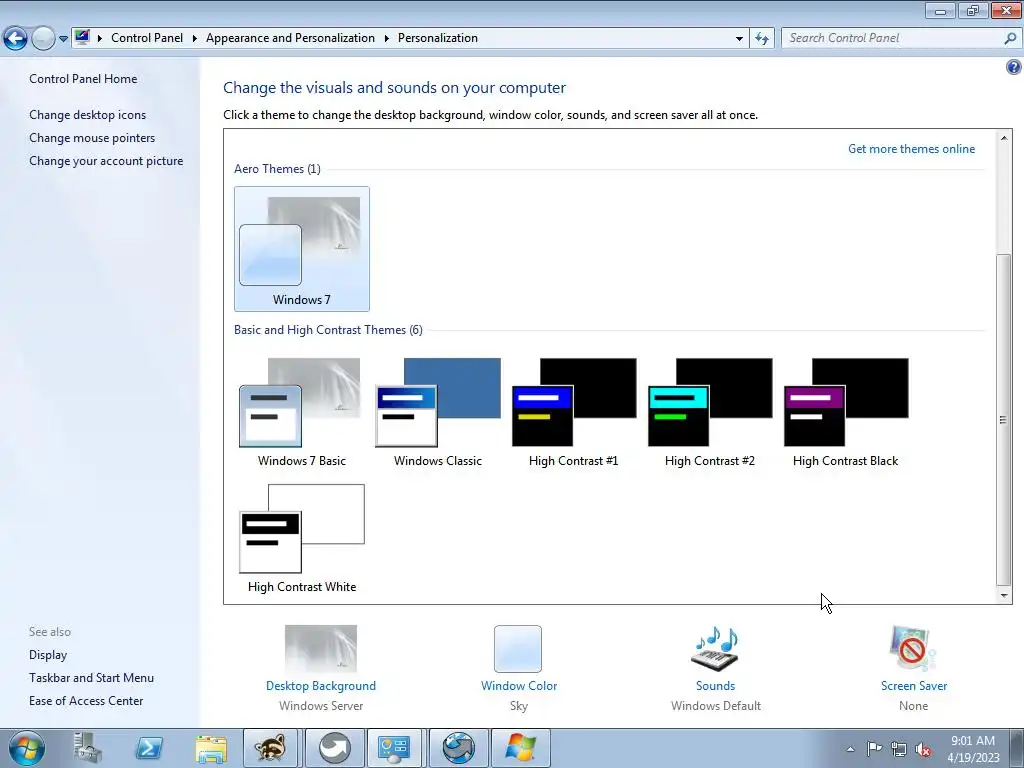
Task: Select High Contrast #1 theme
Action: pyautogui.click(x=573, y=413)
